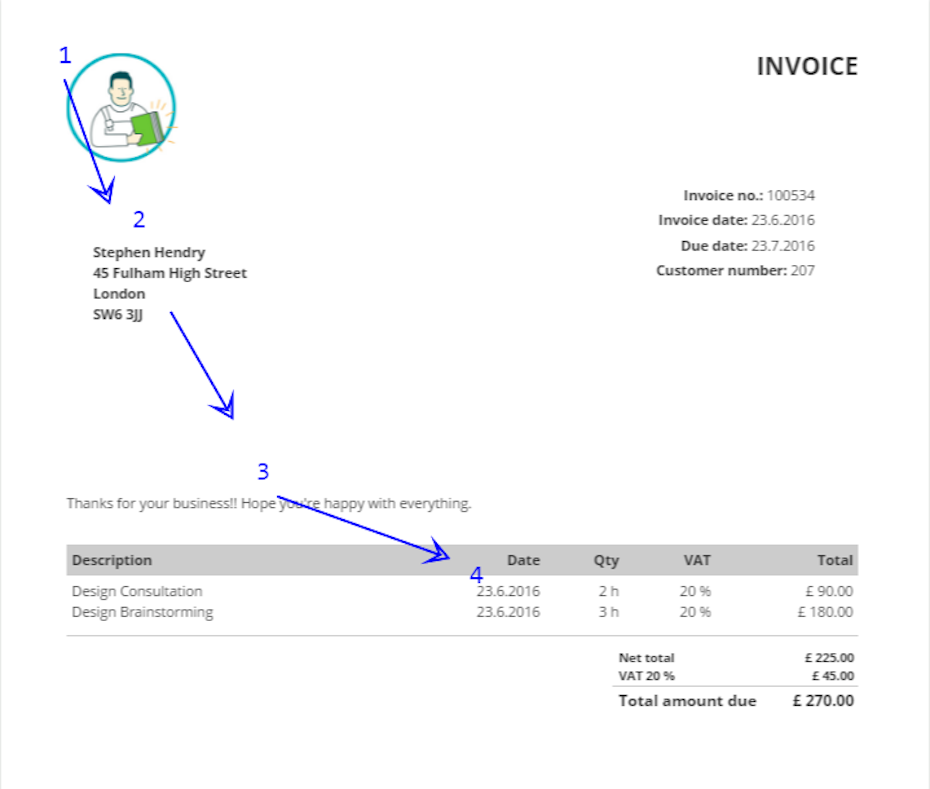This screenshot has height=789, width=930.
Task: Click the company logo with the painter illustration
Action: (x=121, y=108)
